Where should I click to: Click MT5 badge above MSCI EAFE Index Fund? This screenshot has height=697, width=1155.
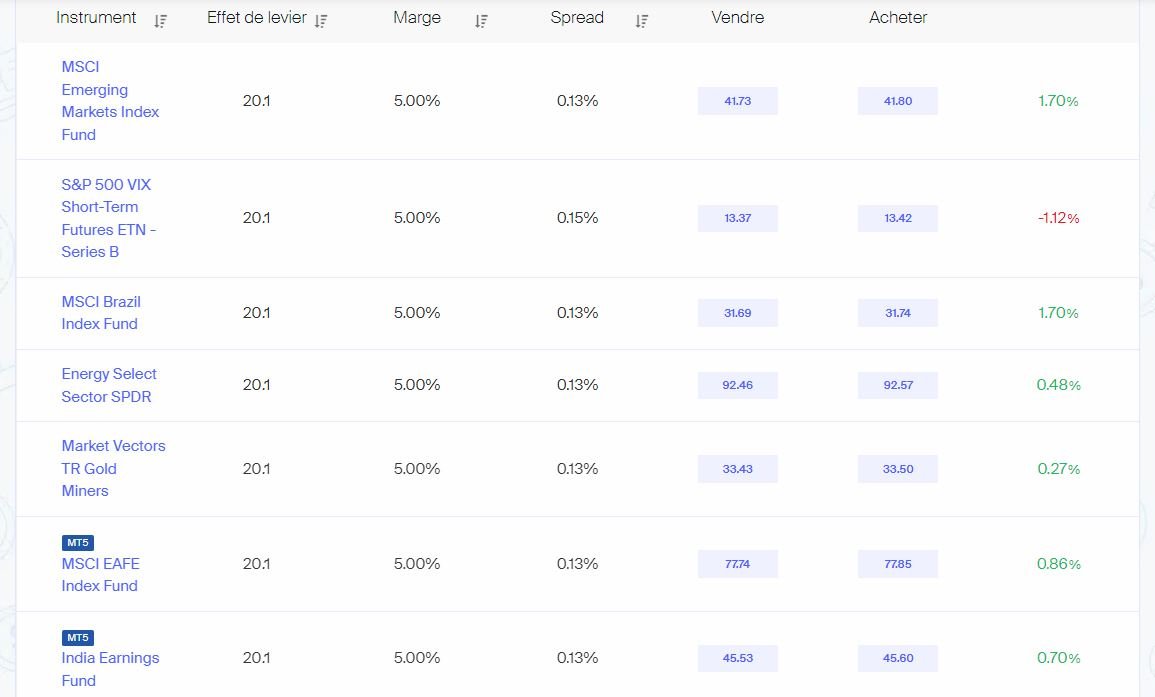click(77, 543)
